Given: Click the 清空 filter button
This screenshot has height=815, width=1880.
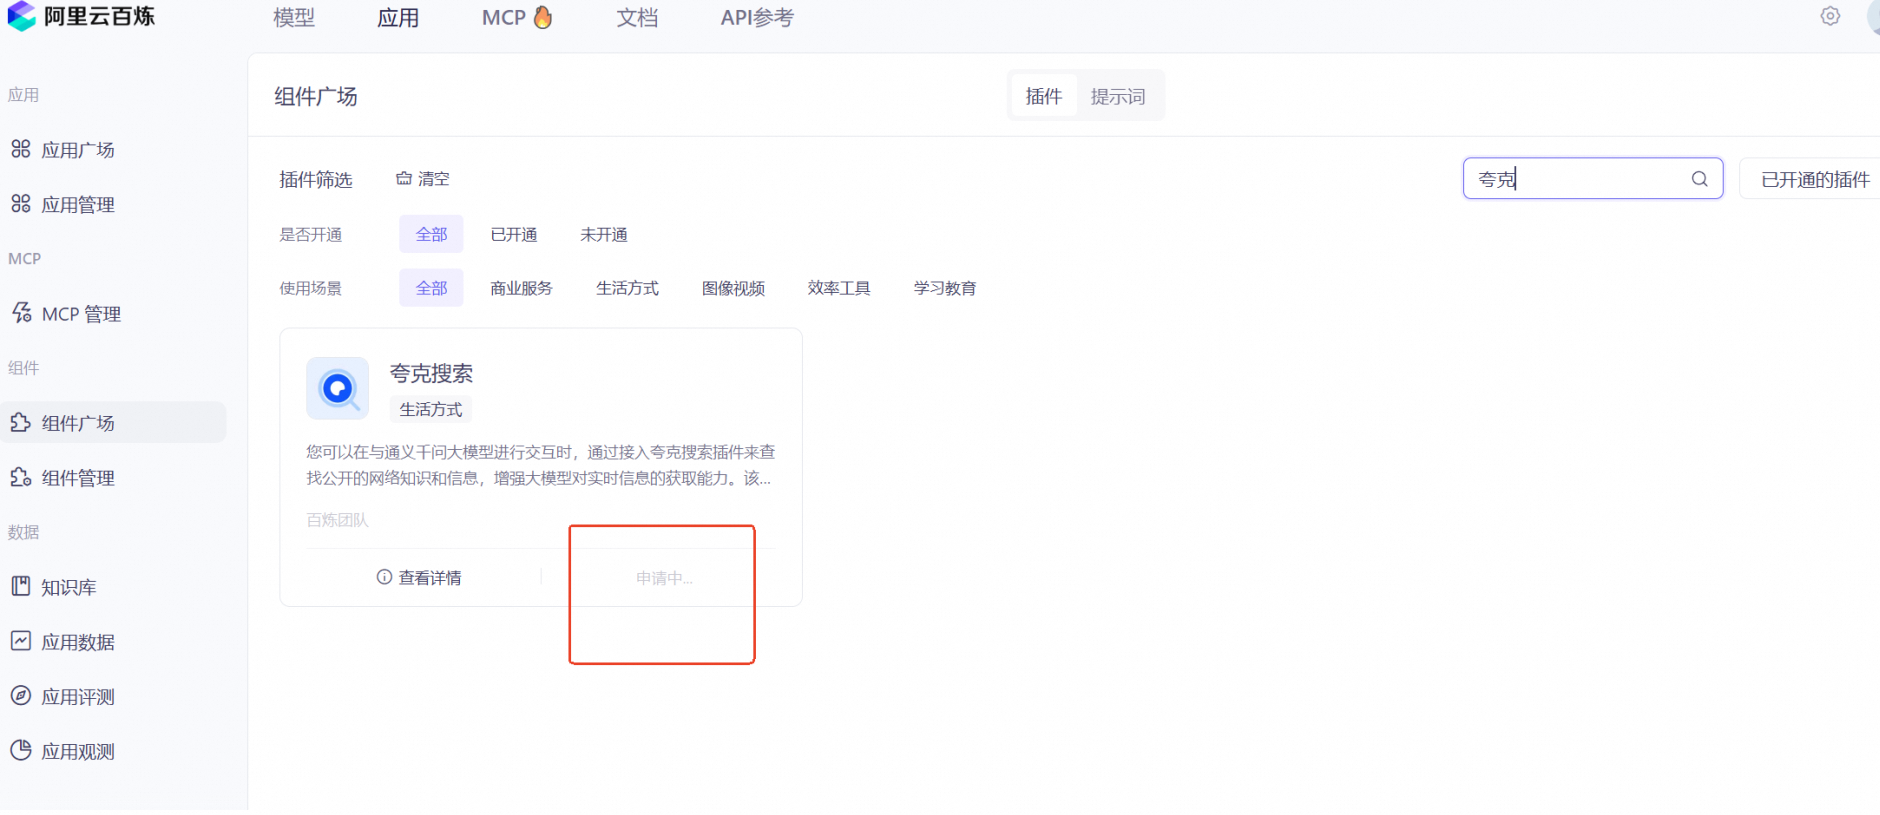Looking at the screenshot, I should pyautogui.click(x=423, y=178).
